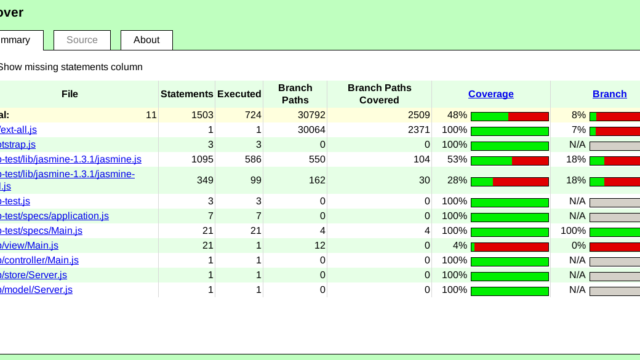Screen dimensions: 640x360
Task: Open the jasmine-1.3.1/jasmine.js file link
Action: (71, 159)
